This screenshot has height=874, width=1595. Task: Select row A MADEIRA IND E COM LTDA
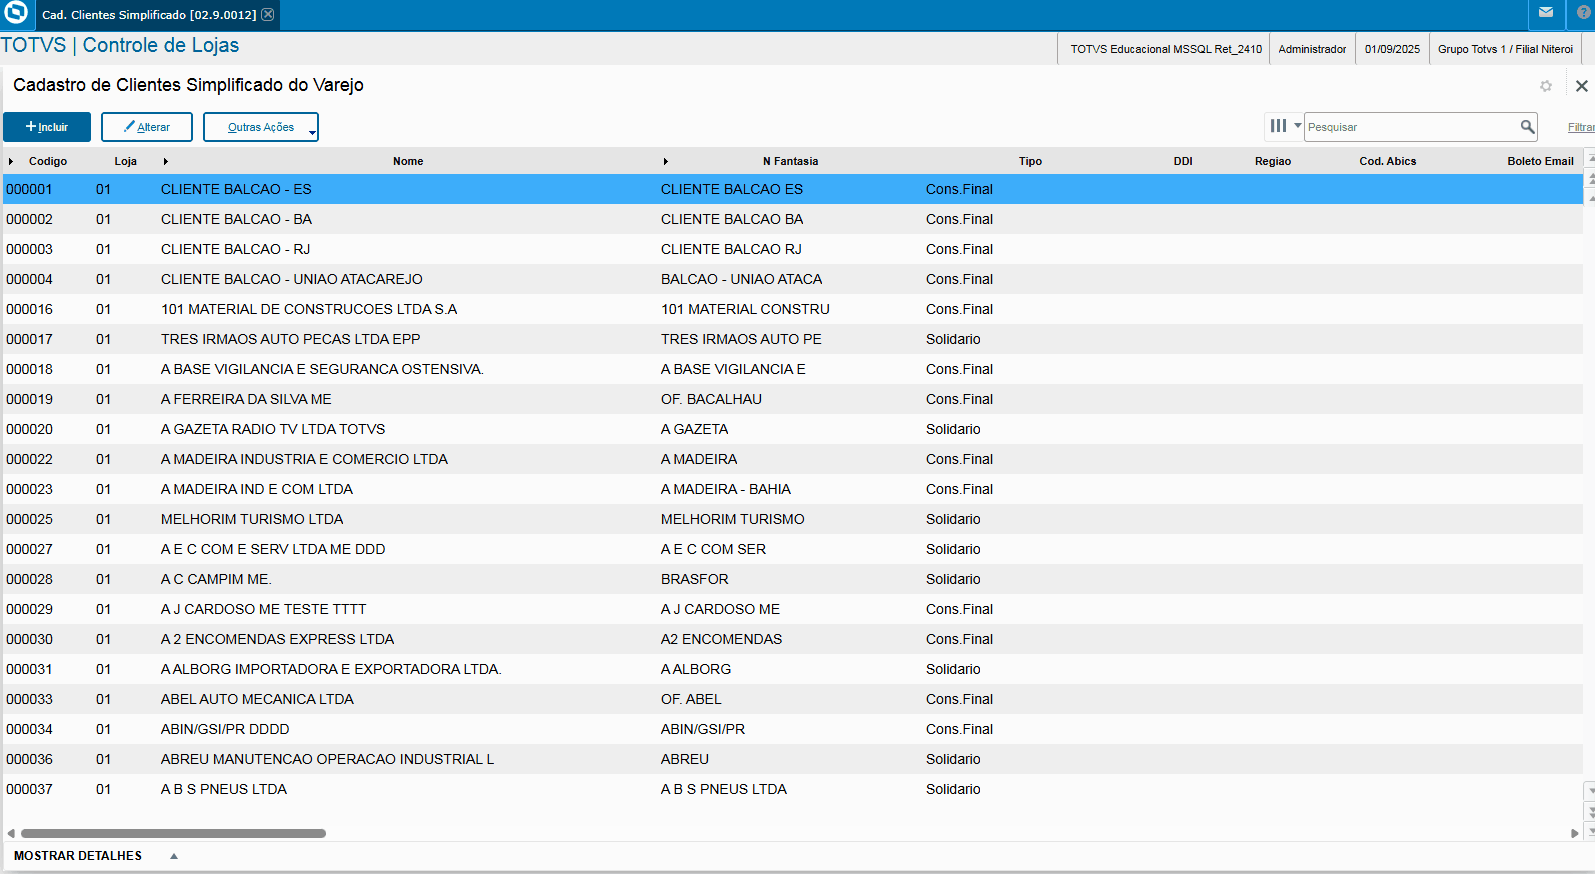pyautogui.click(x=793, y=489)
